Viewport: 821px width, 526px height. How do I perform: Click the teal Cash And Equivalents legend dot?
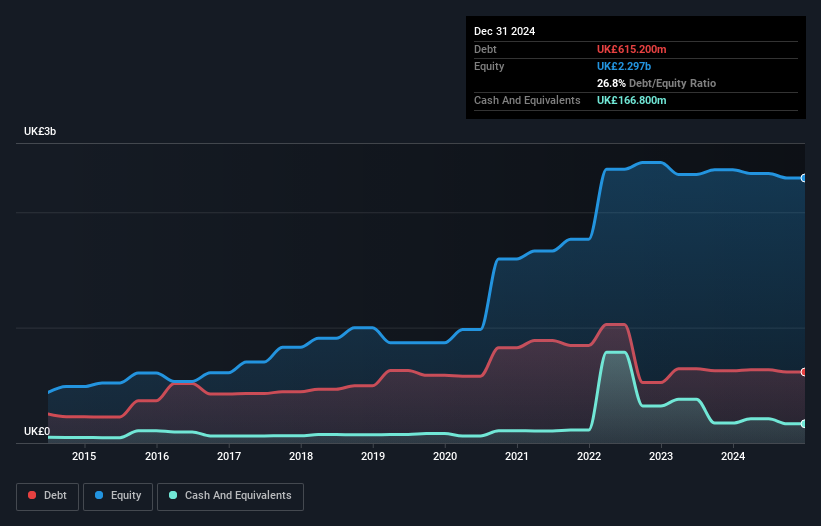pos(173,495)
